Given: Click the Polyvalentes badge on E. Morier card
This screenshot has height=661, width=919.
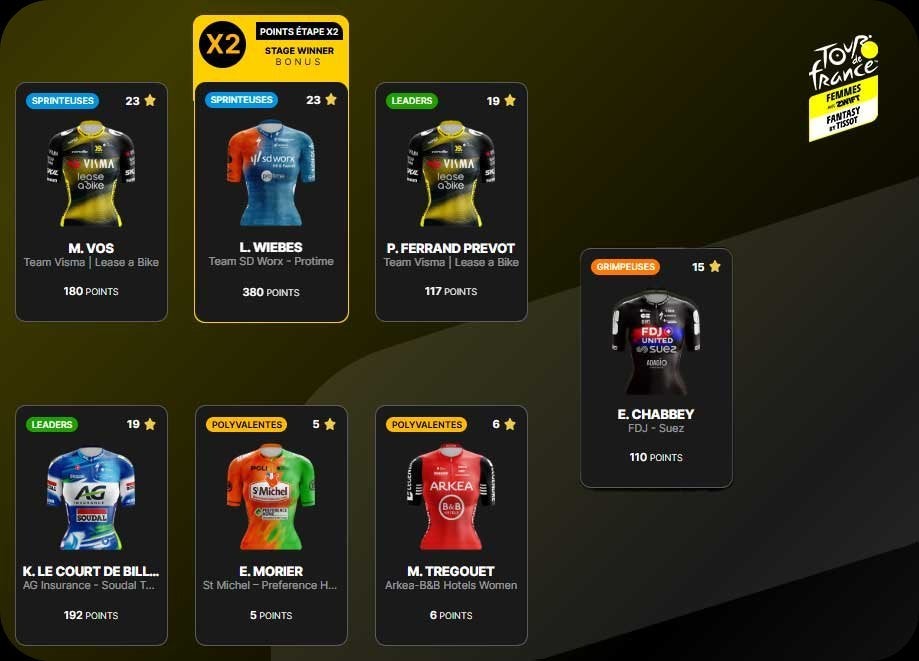Looking at the screenshot, I should click(246, 424).
